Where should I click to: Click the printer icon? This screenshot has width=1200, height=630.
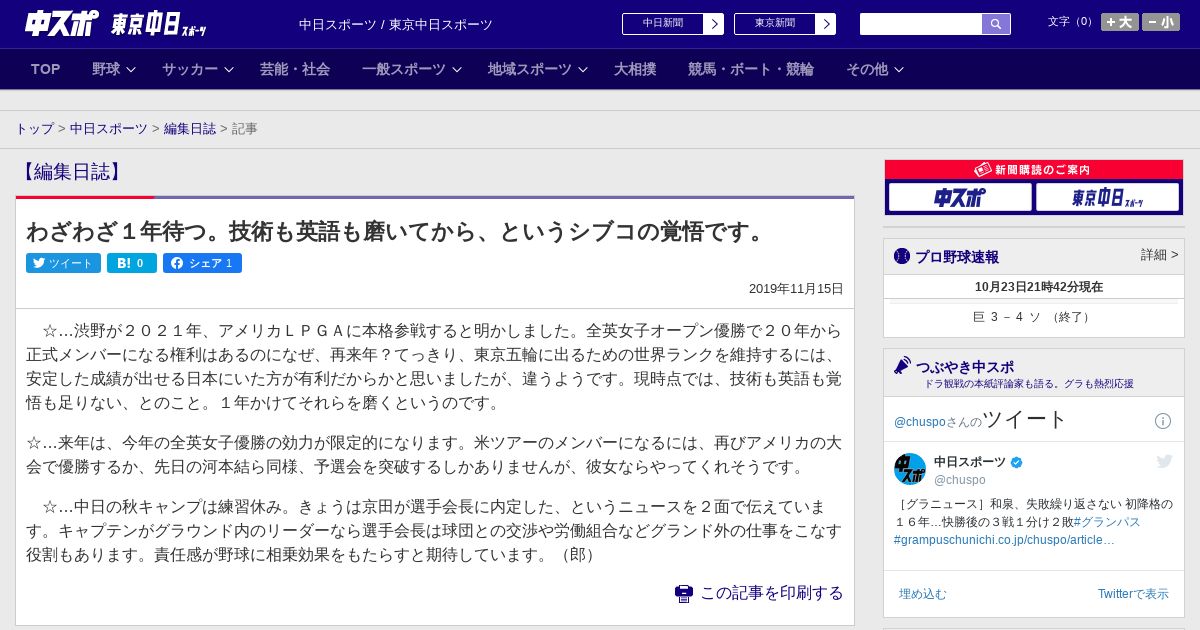pos(684,593)
